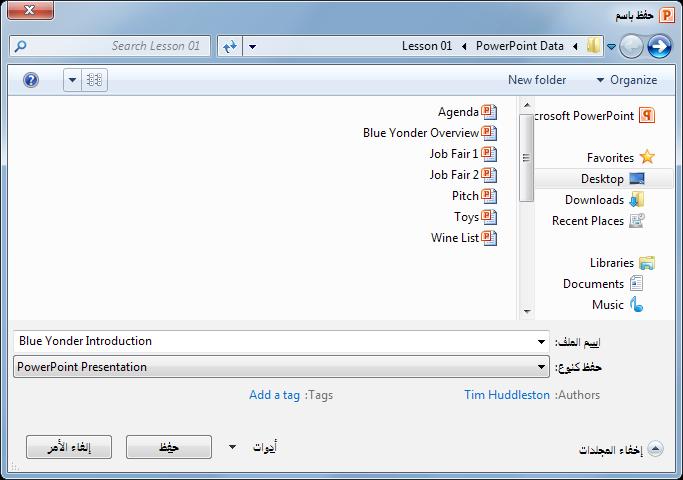
Task: Open the save as type combo box
Action: click(x=281, y=367)
